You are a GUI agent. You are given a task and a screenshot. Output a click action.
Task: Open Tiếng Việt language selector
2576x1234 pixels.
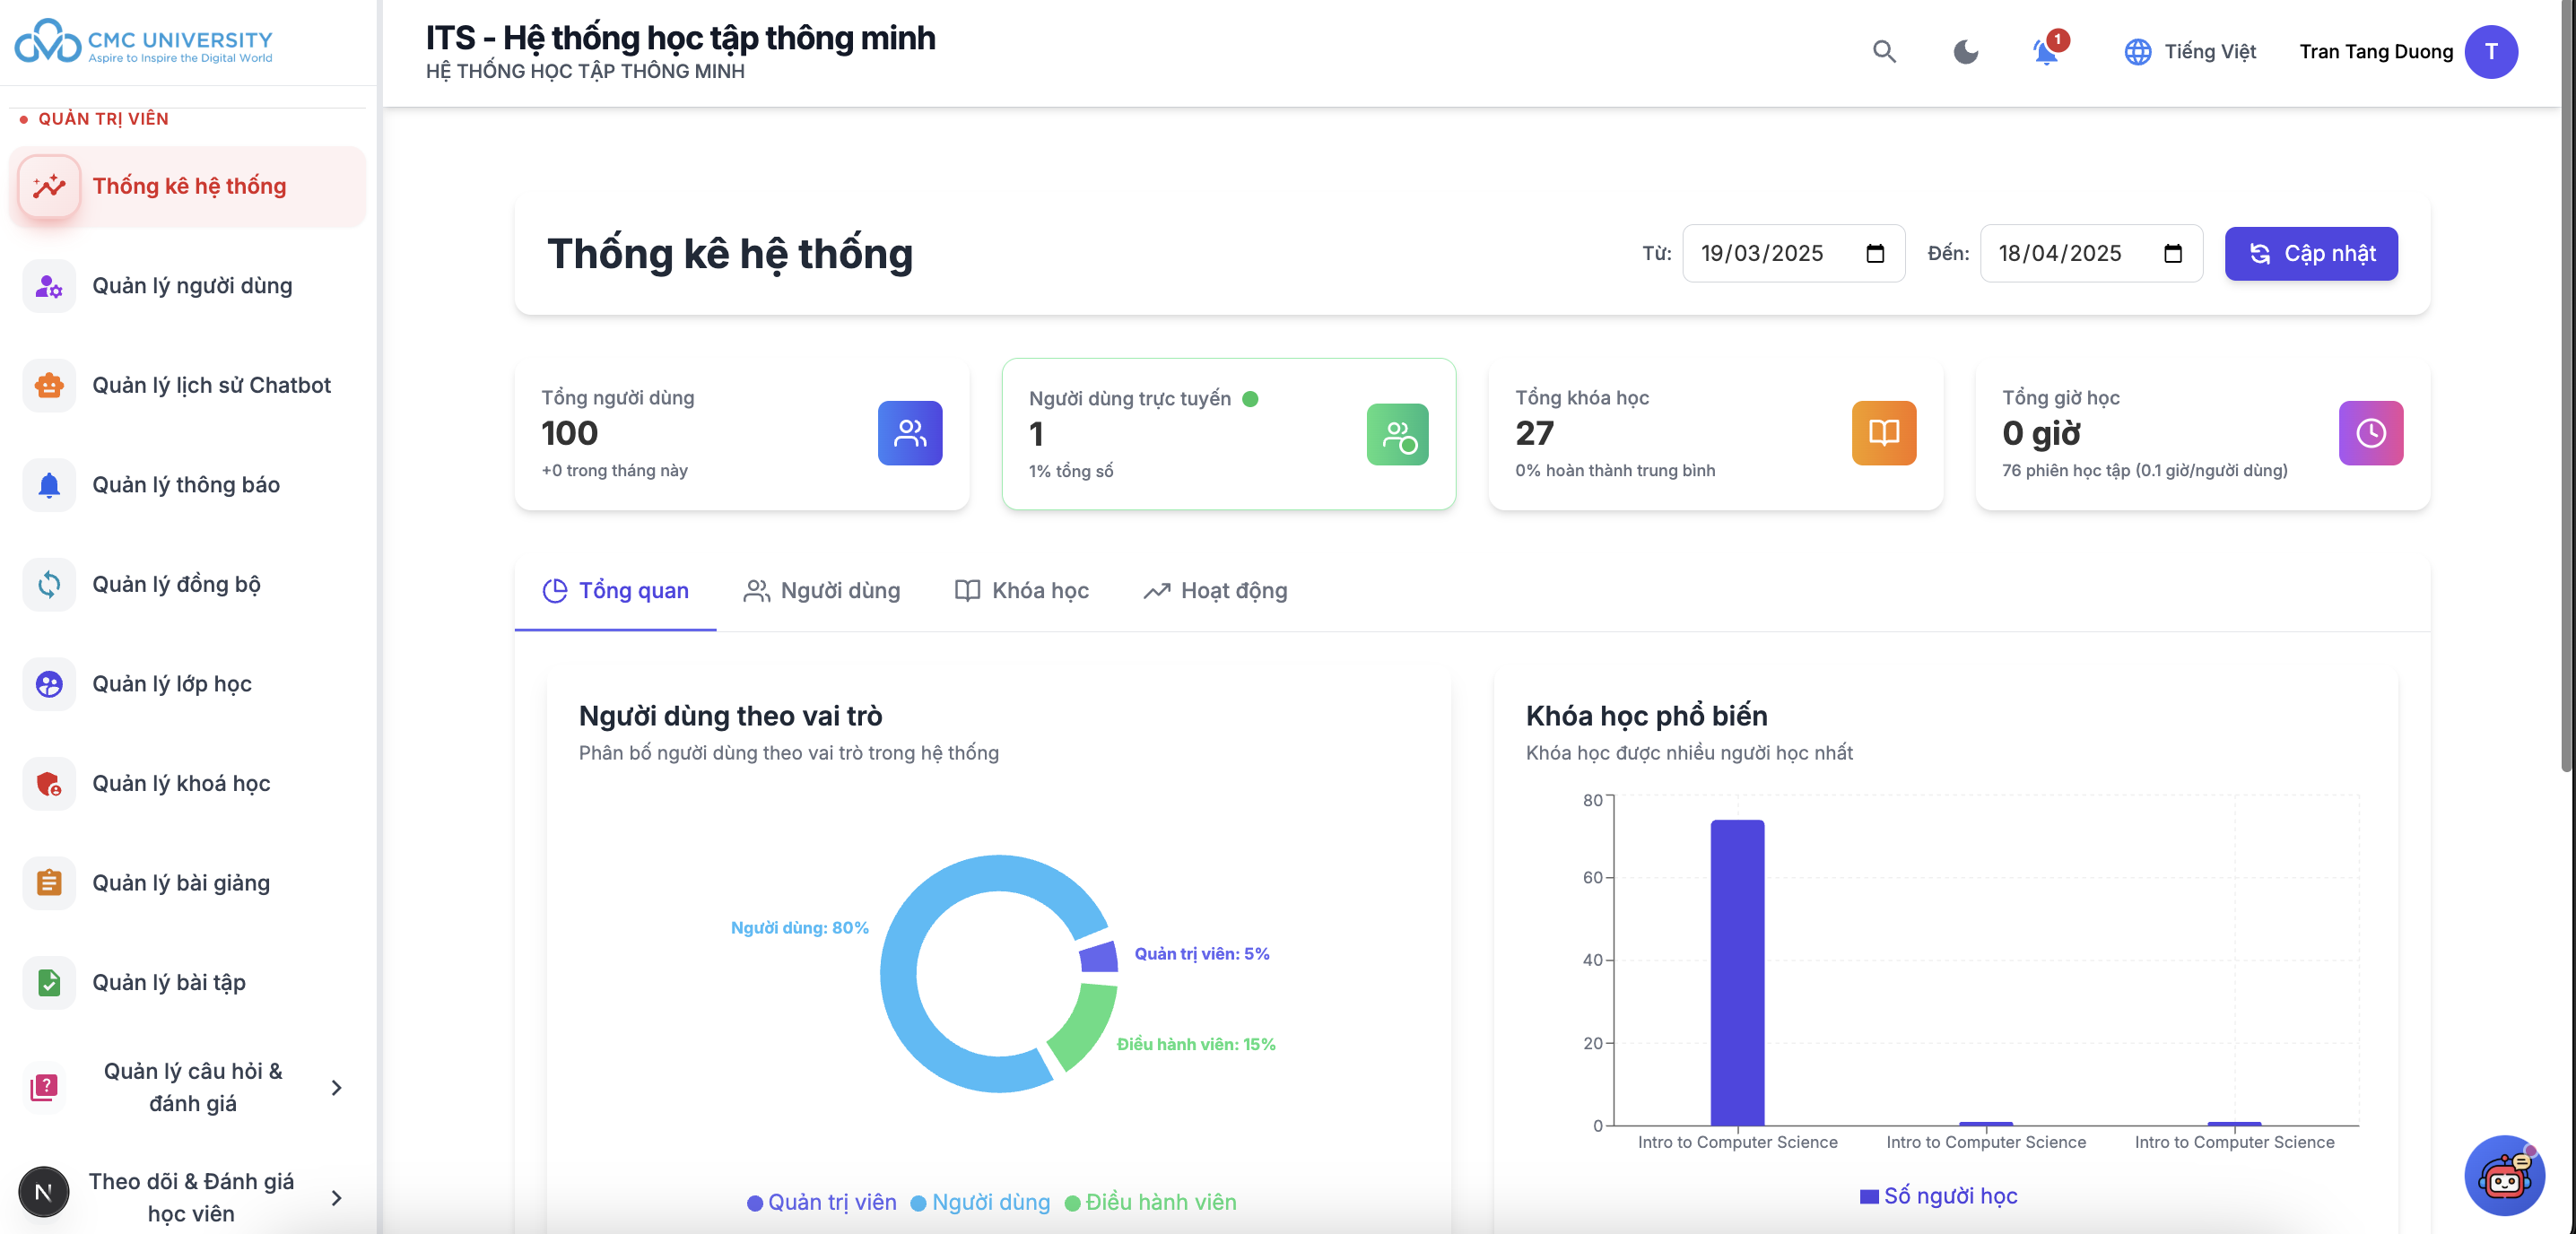click(2190, 51)
